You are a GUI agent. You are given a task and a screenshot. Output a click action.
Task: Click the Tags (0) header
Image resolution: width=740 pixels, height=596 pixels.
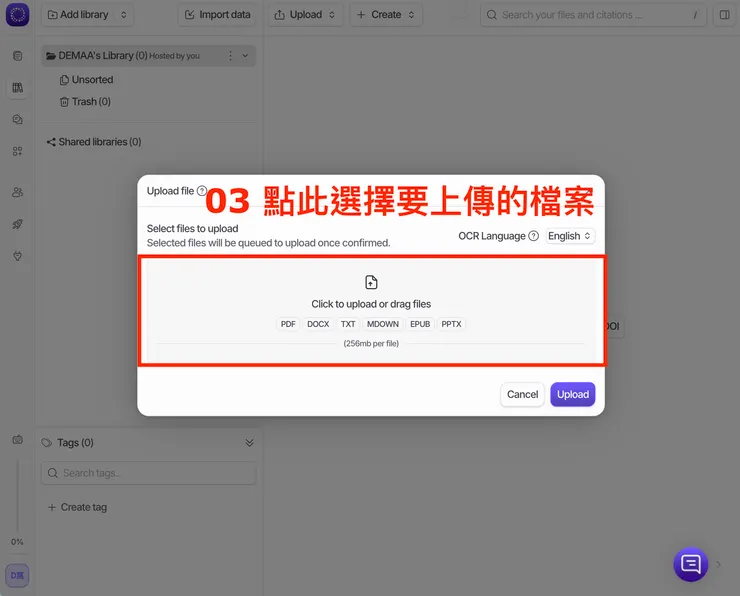click(x=76, y=443)
